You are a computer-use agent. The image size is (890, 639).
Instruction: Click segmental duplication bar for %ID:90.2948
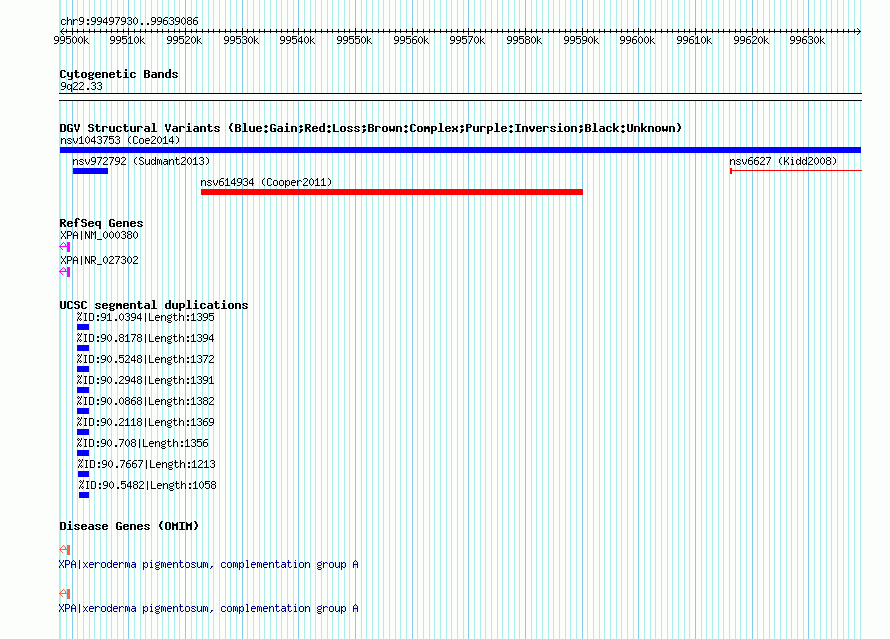83,390
